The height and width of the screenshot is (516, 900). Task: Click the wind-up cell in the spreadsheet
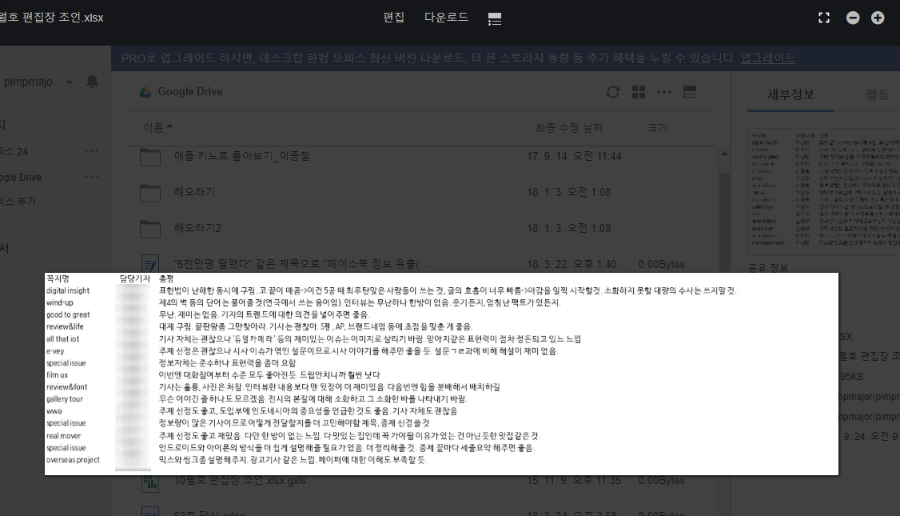(x=60, y=302)
